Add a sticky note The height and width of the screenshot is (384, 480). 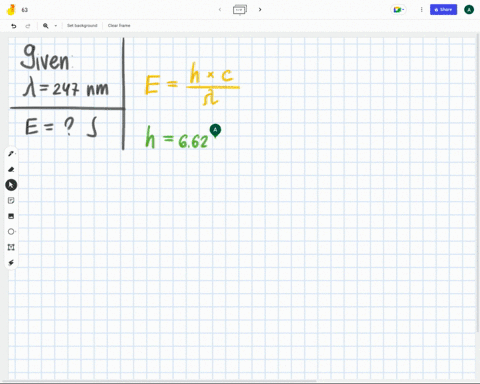(x=11, y=200)
